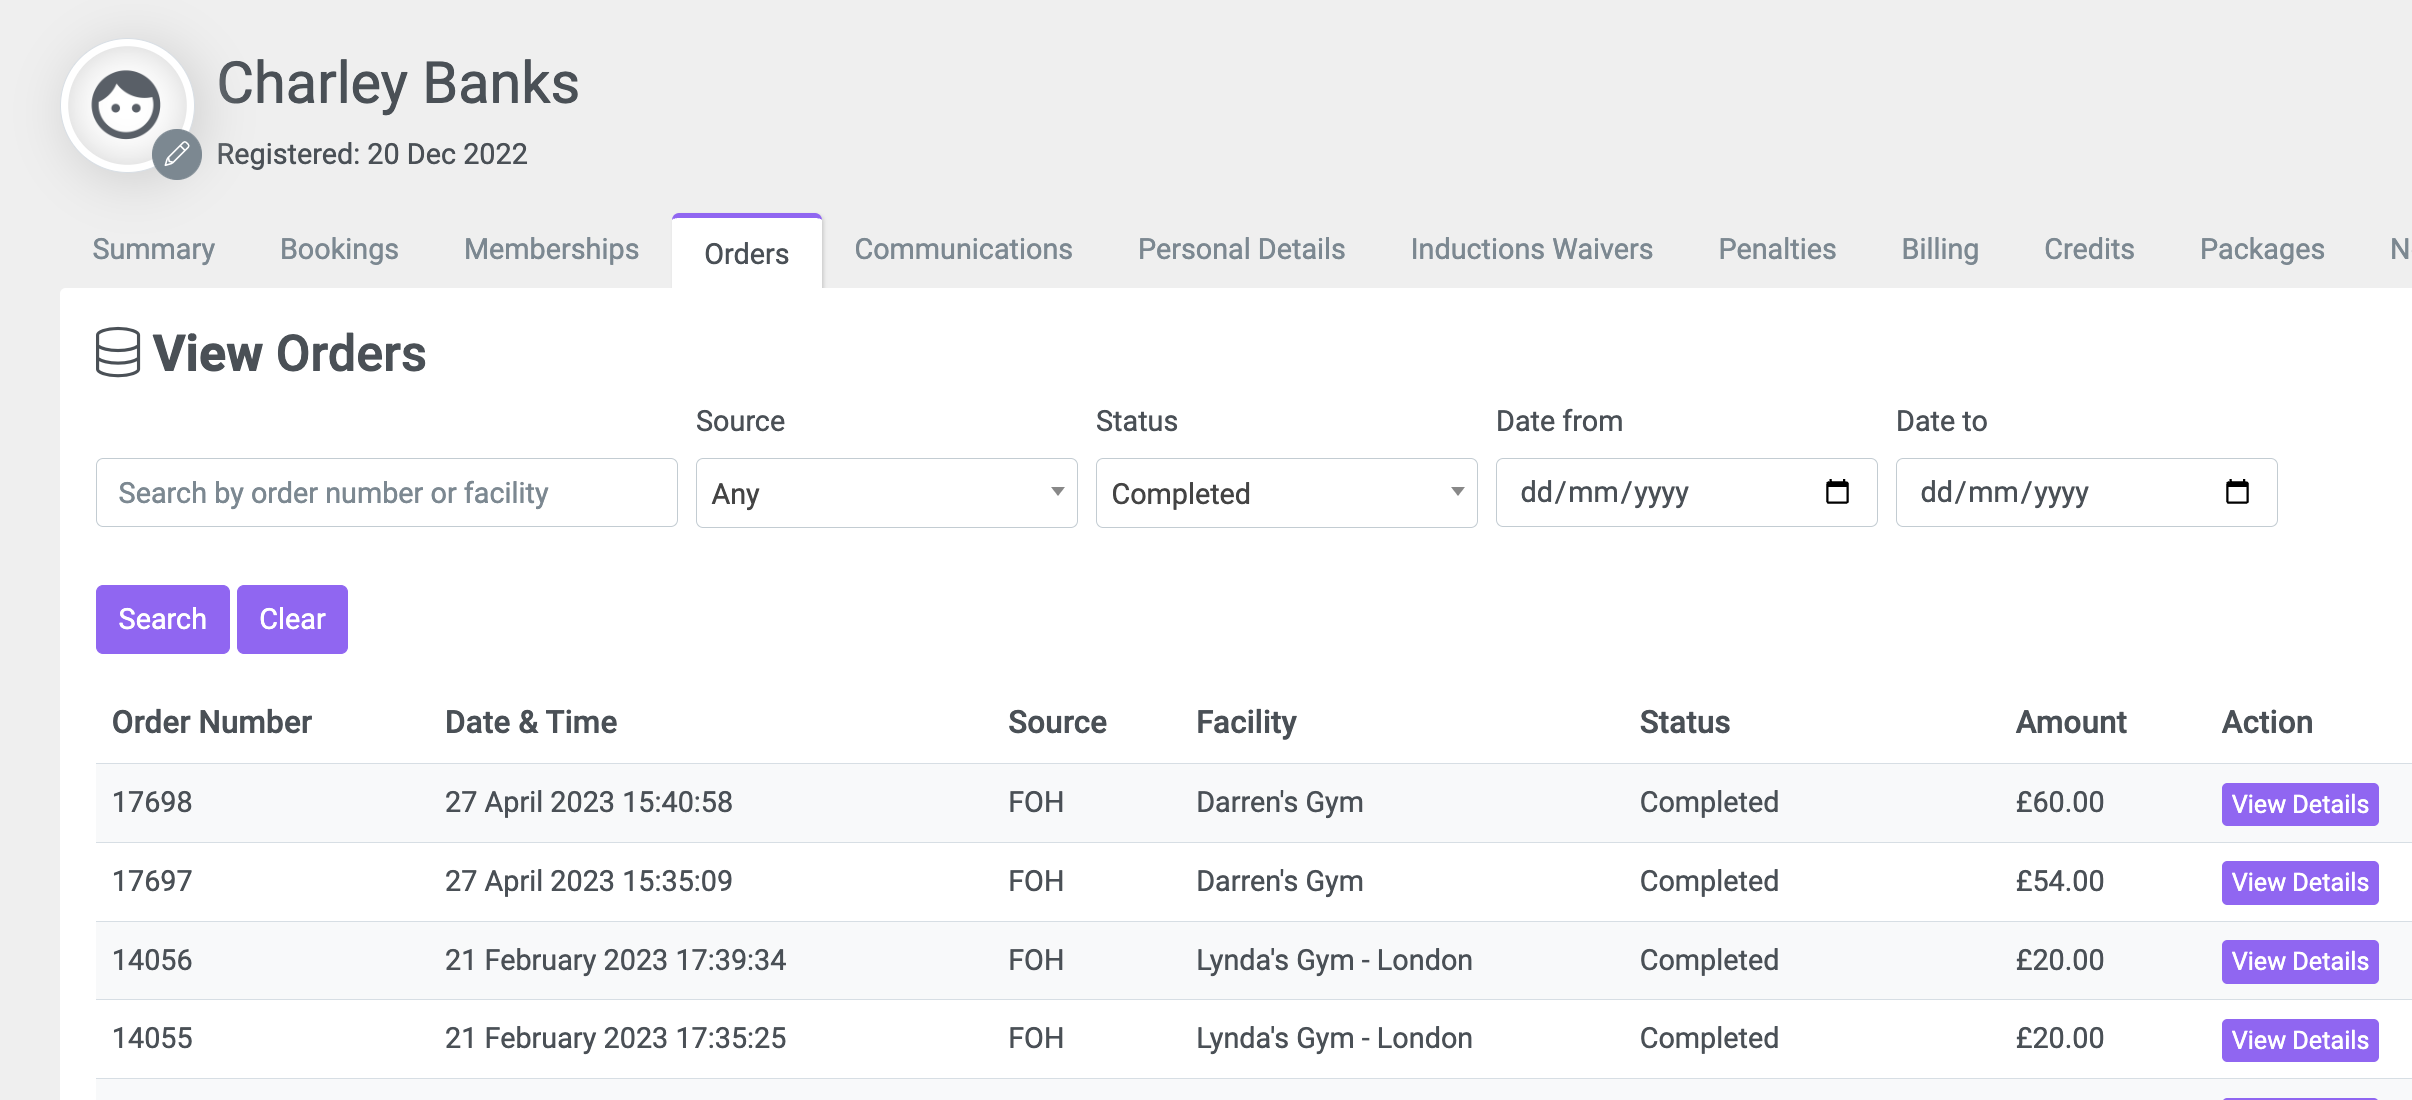Click the Amount column header
Viewport: 2412px width, 1100px height.
click(x=2071, y=722)
